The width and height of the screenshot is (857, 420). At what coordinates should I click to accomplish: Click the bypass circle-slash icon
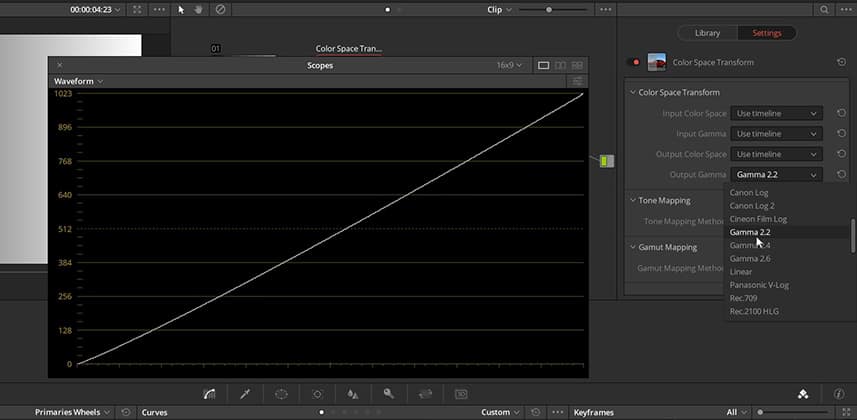coord(220,10)
